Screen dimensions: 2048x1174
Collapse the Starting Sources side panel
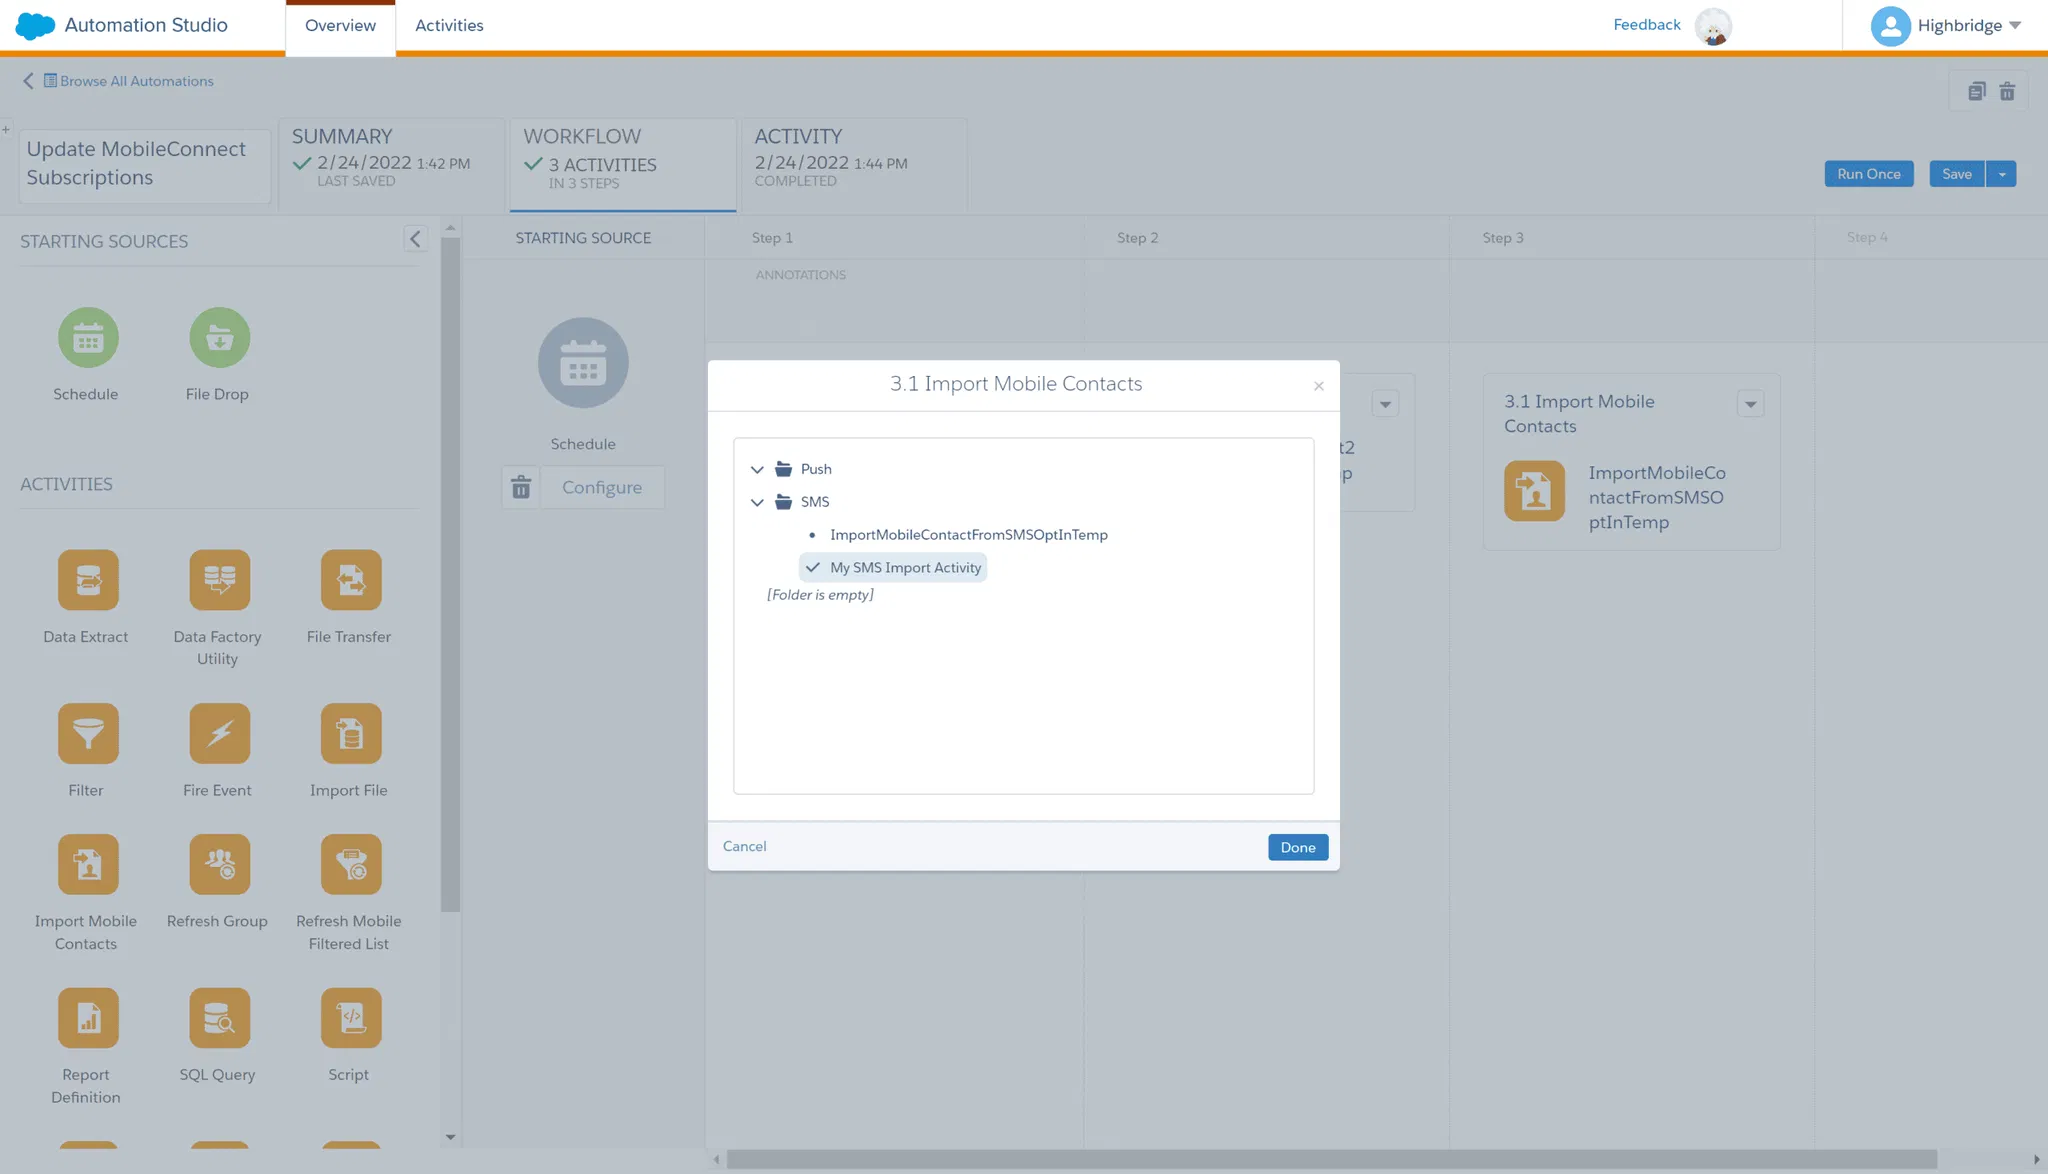point(415,238)
